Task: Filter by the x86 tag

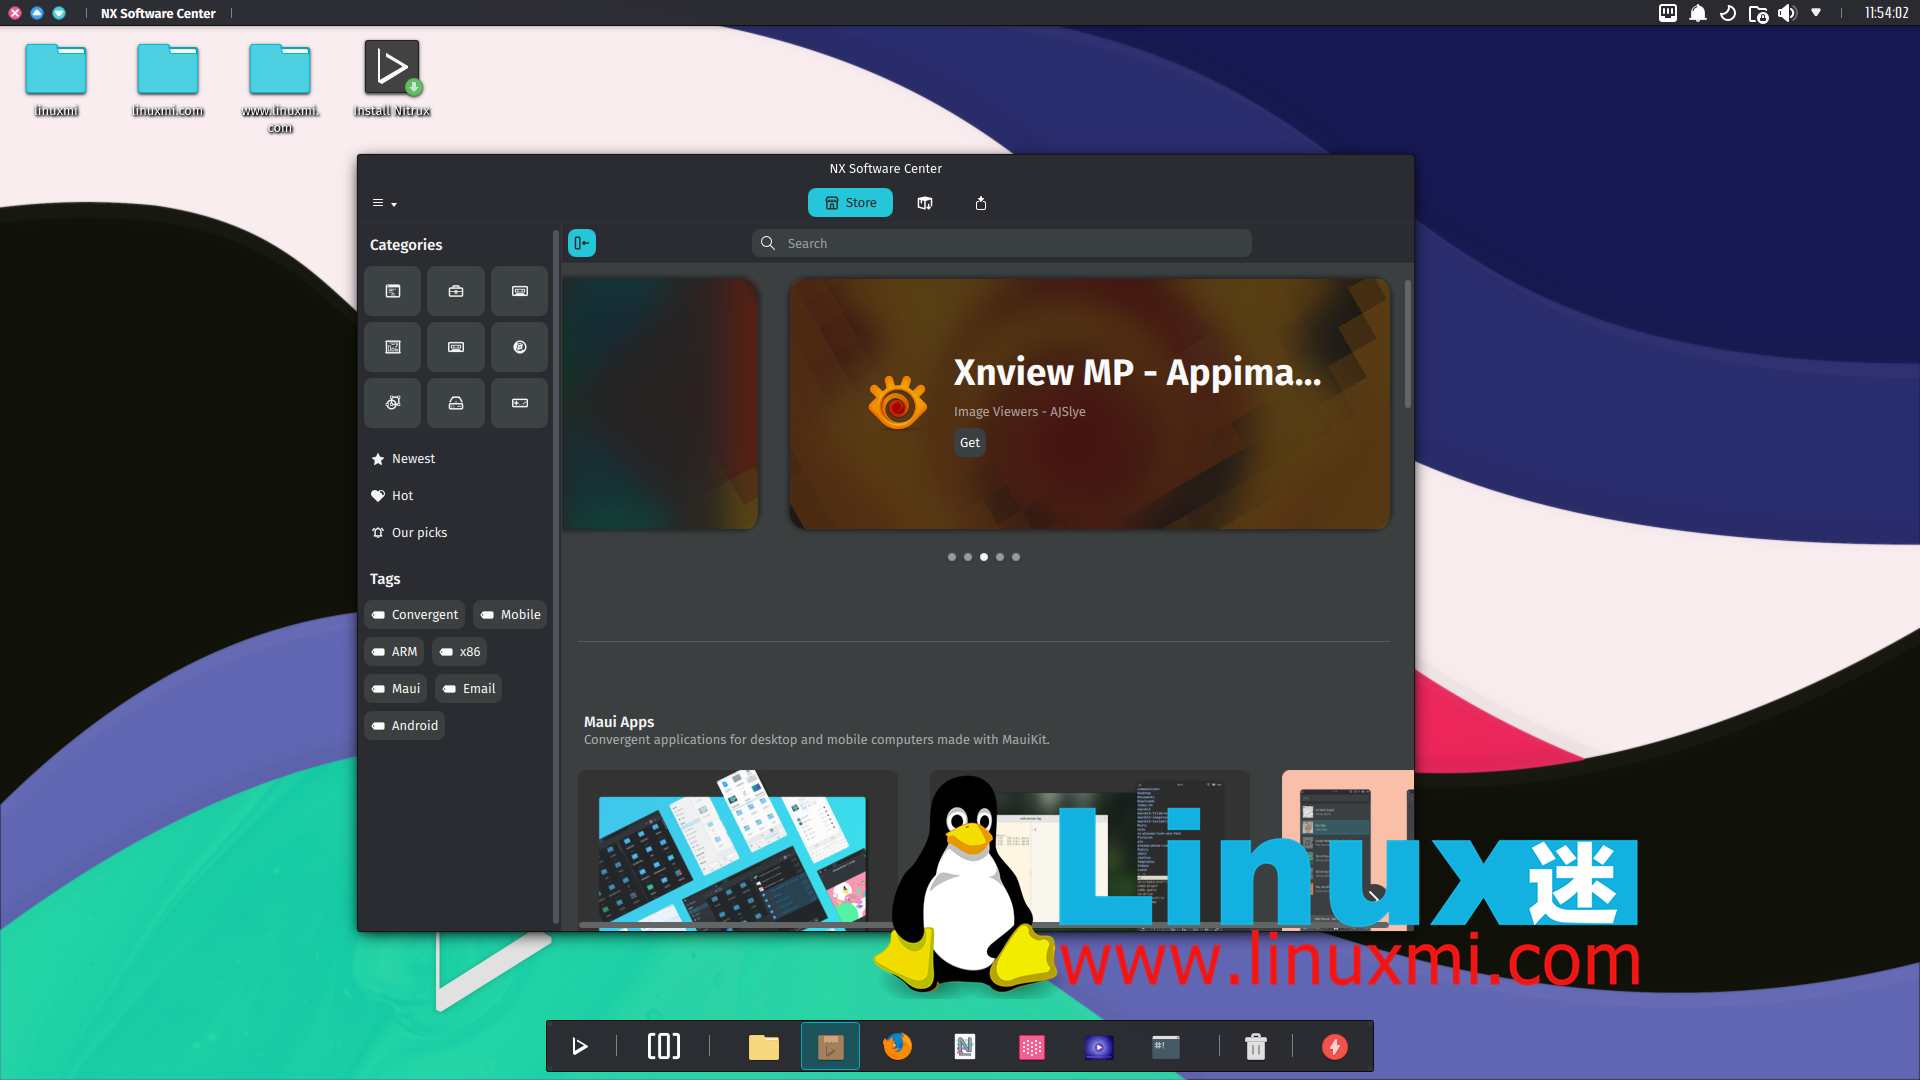Action: coord(460,652)
